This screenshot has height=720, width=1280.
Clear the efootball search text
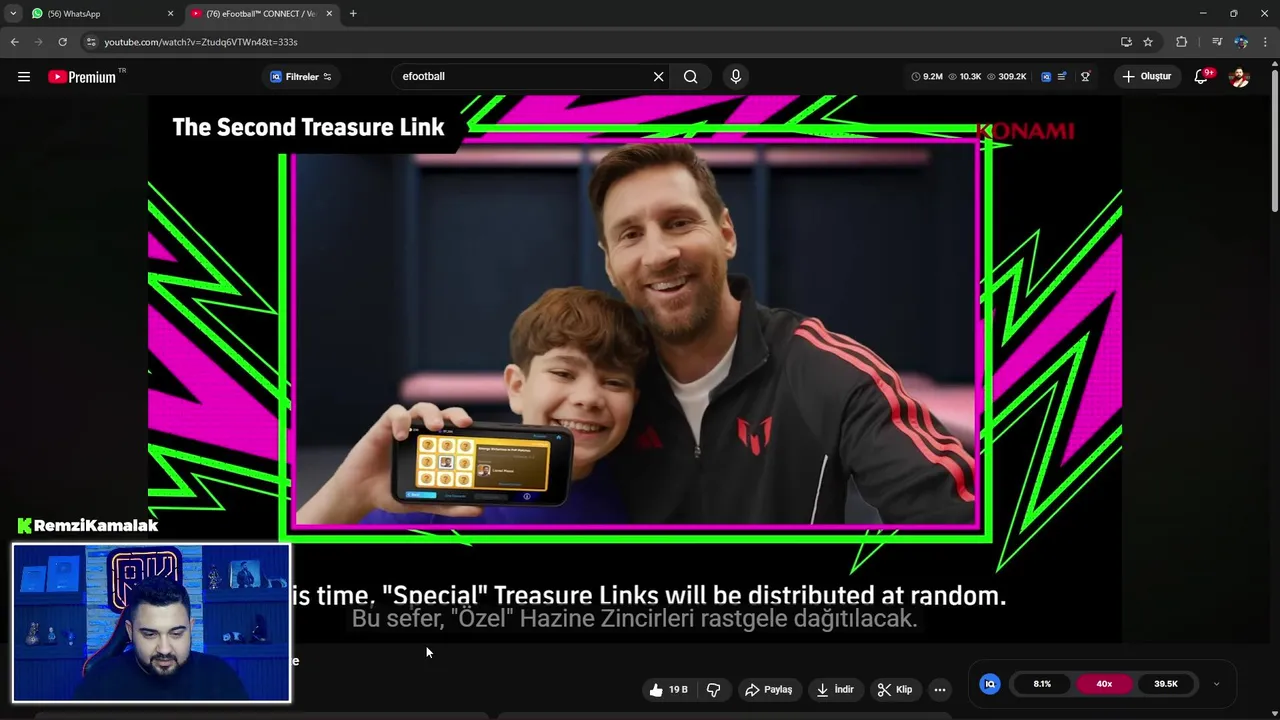click(x=658, y=77)
